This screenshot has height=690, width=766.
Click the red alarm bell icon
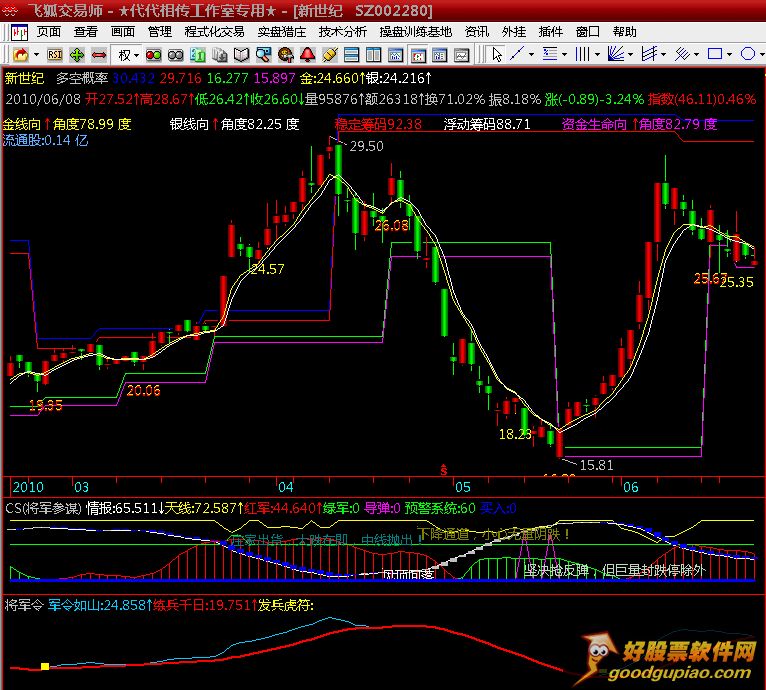[306, 54]
